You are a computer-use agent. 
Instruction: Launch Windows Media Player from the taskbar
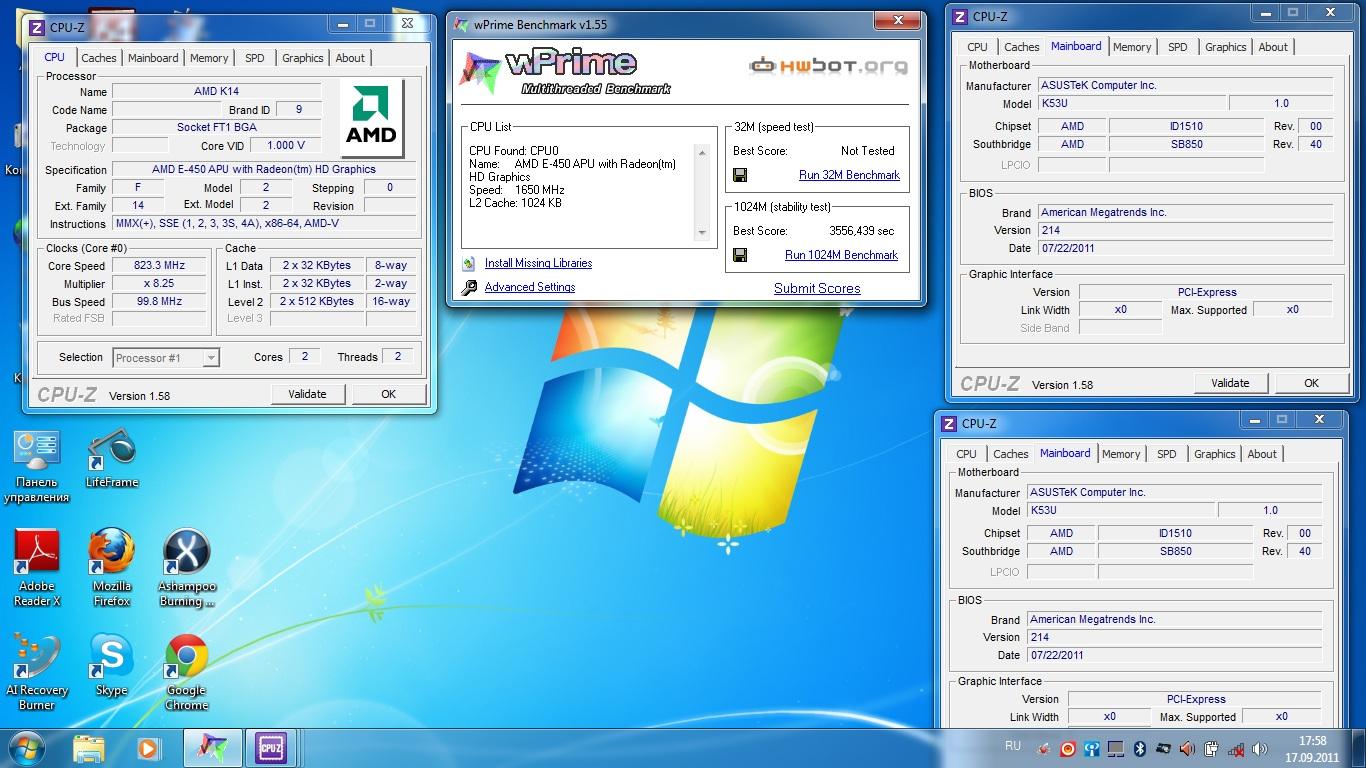click(x=147, y=748)
